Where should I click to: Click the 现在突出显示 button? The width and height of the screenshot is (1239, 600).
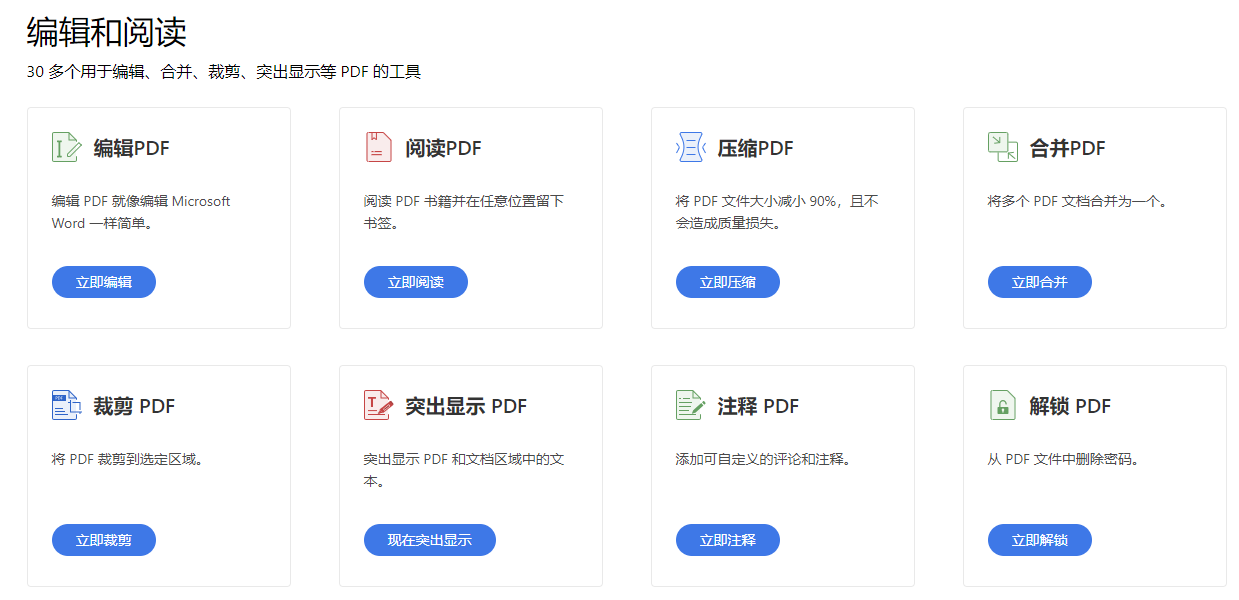click(x=430, y=540)
